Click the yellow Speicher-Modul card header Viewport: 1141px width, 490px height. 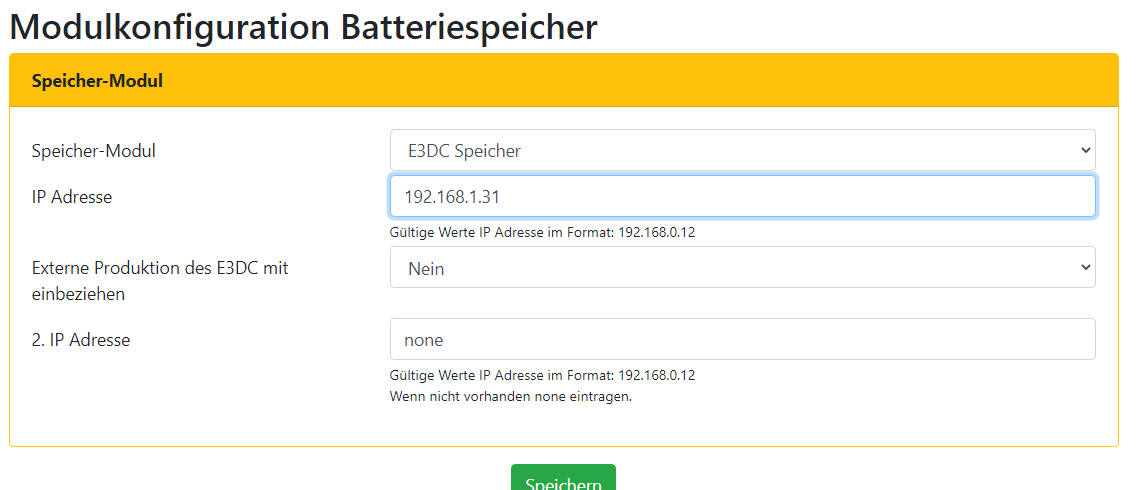pyautogui.click(x=563, y=81)
